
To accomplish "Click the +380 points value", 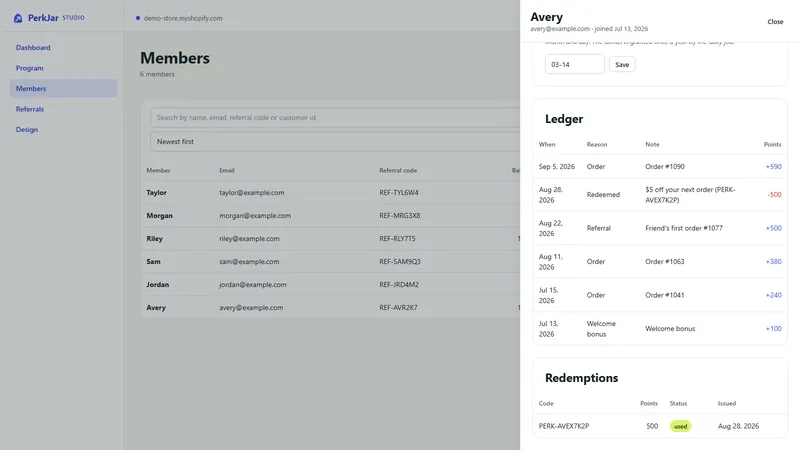I will (773, 261).
